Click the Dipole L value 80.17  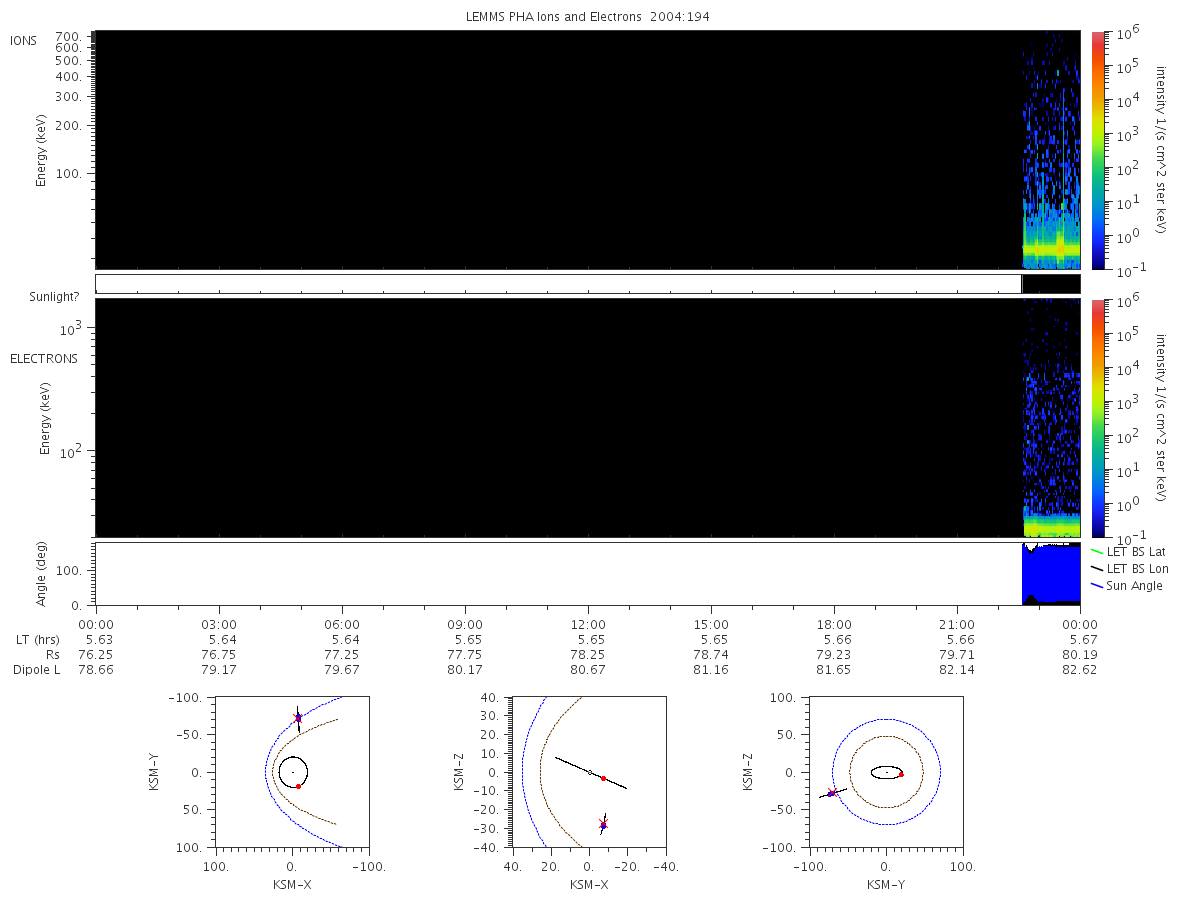click(465, 670)
